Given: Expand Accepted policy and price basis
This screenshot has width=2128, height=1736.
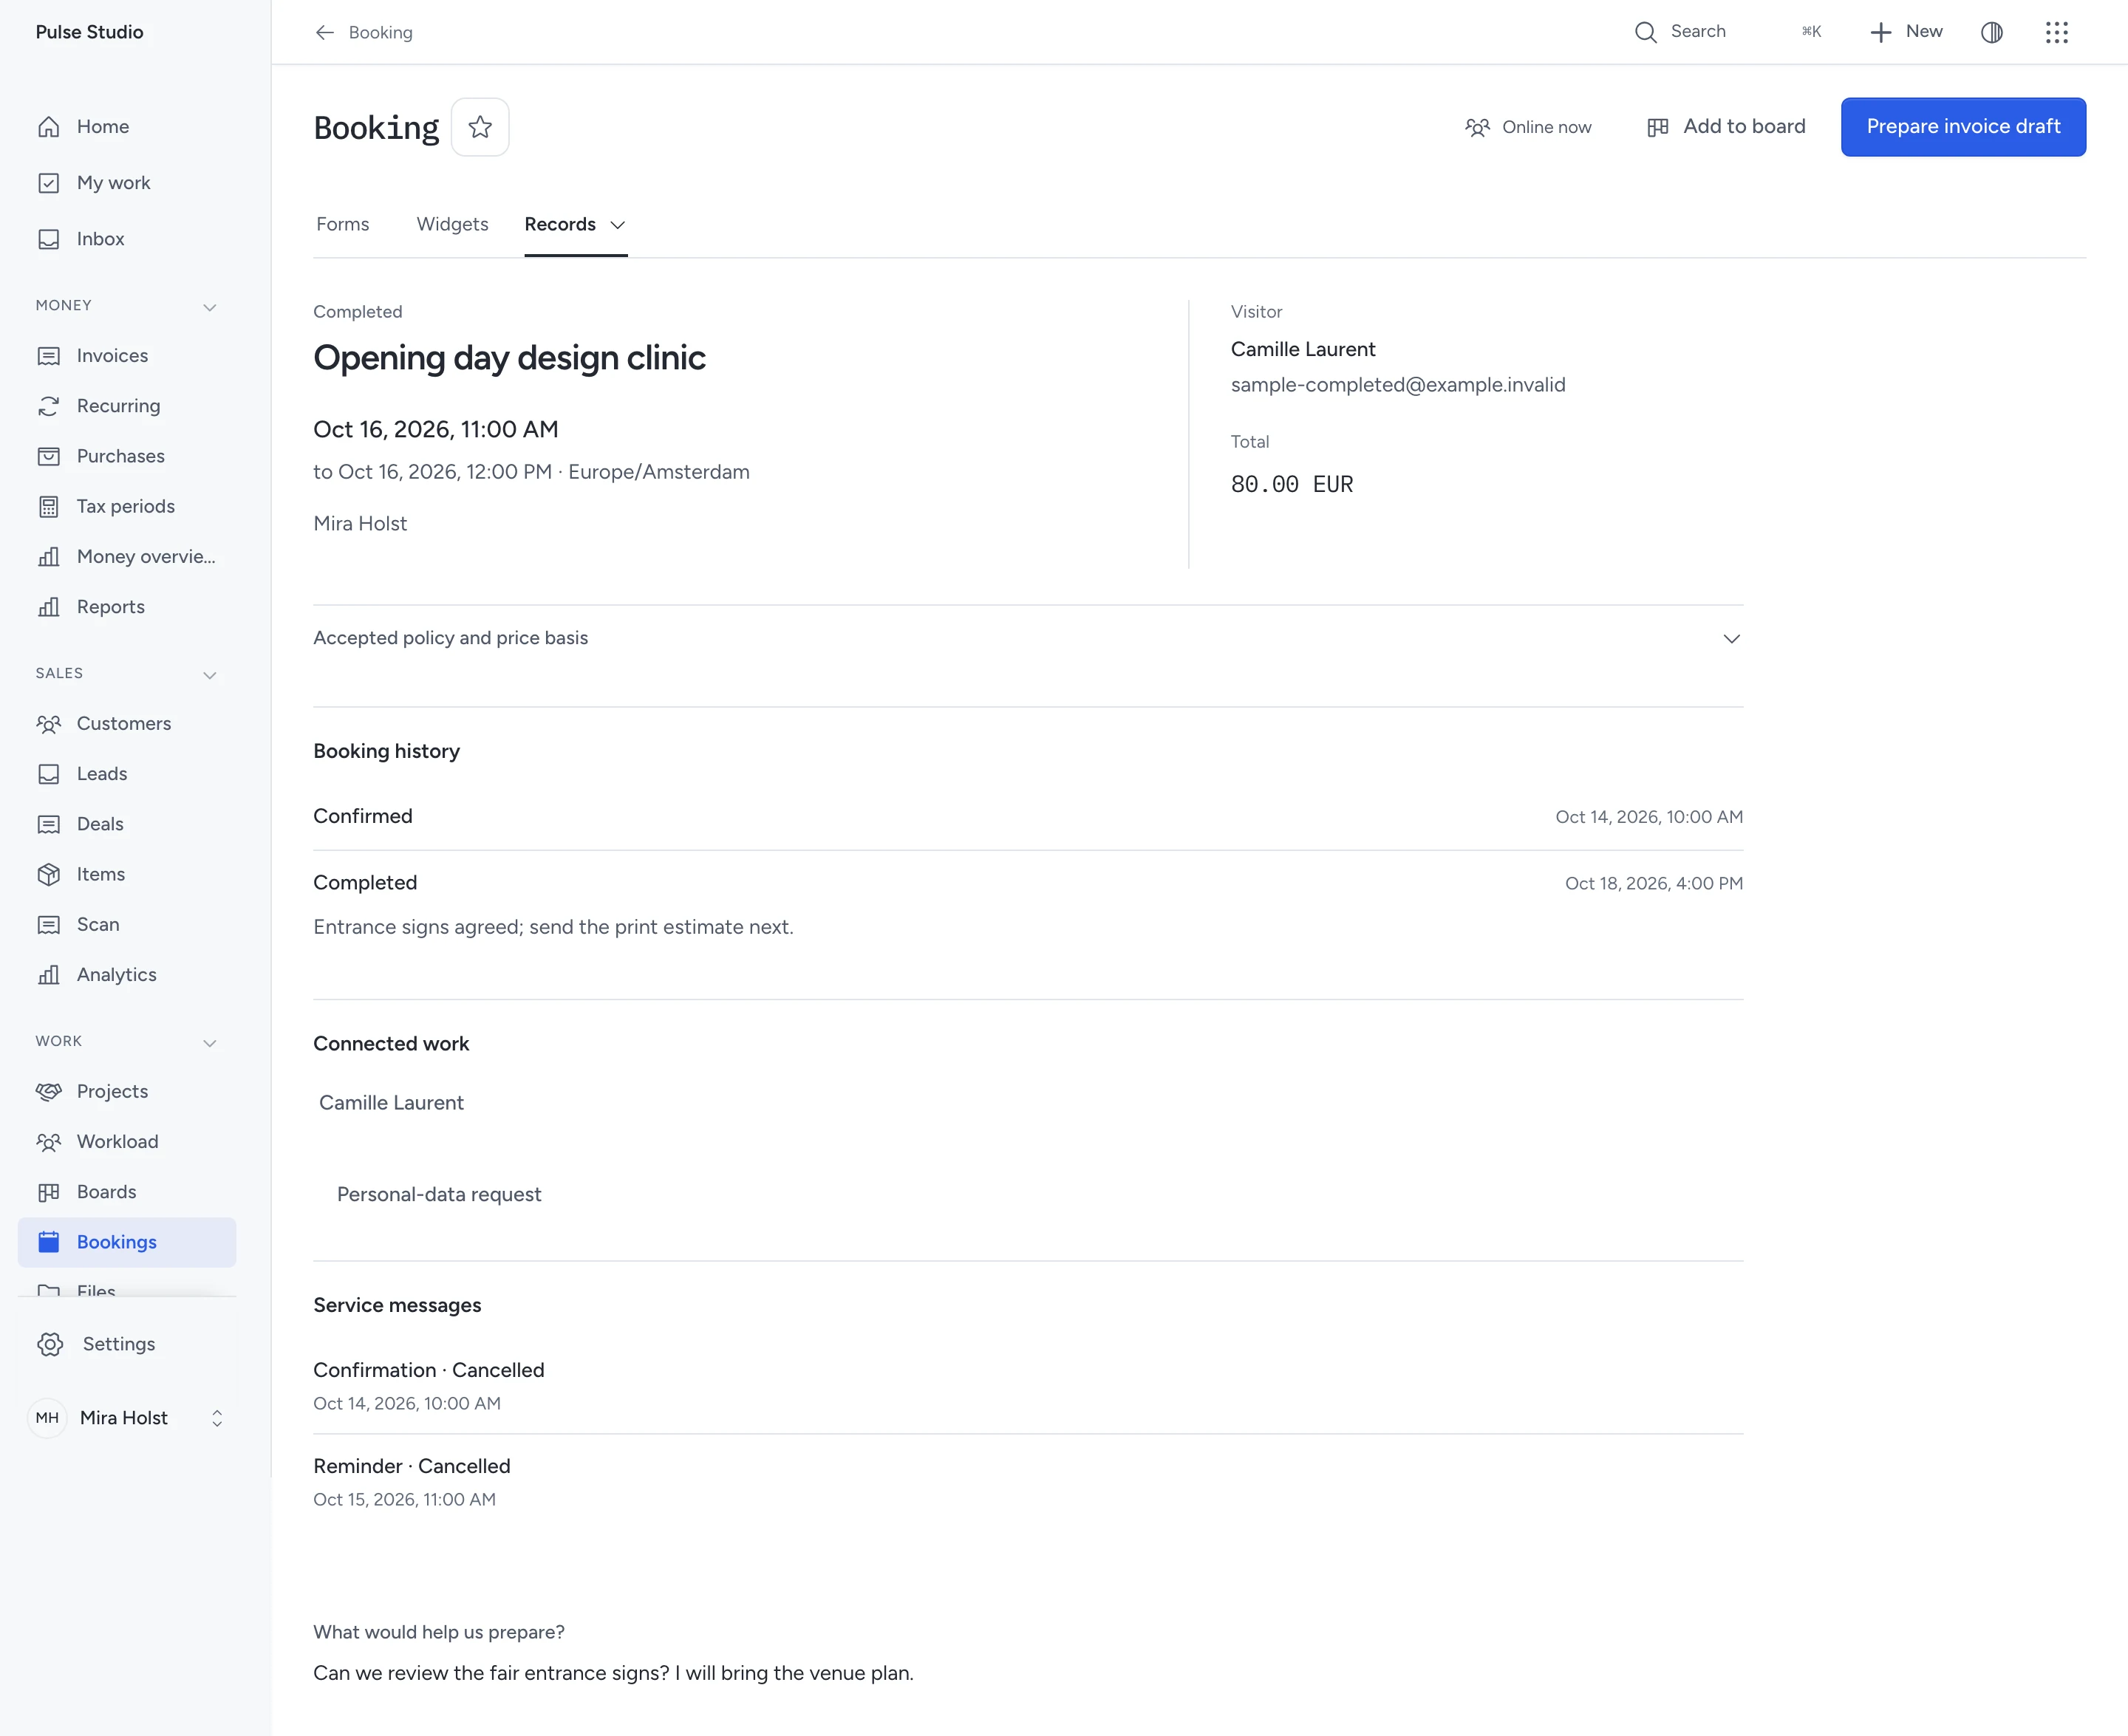Looking at the screenshot, I should [x=1028, y=638].
